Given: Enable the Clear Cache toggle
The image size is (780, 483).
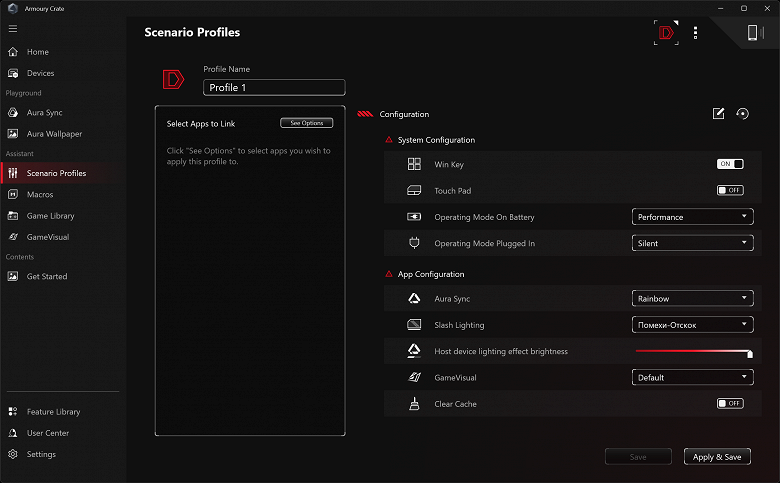Looking at the screenshot, I should (x=730, y=404).
